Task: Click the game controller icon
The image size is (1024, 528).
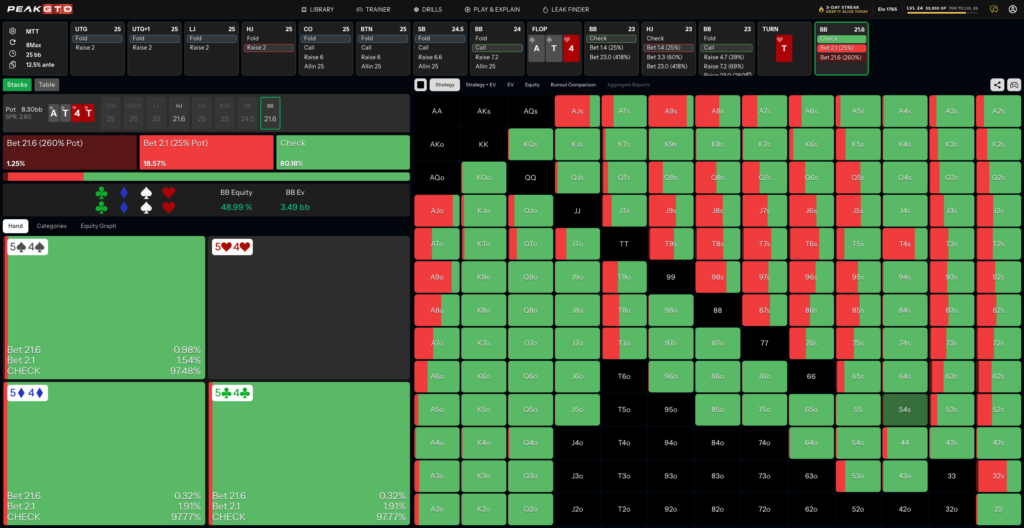Action: click(x=1014, y=84)
